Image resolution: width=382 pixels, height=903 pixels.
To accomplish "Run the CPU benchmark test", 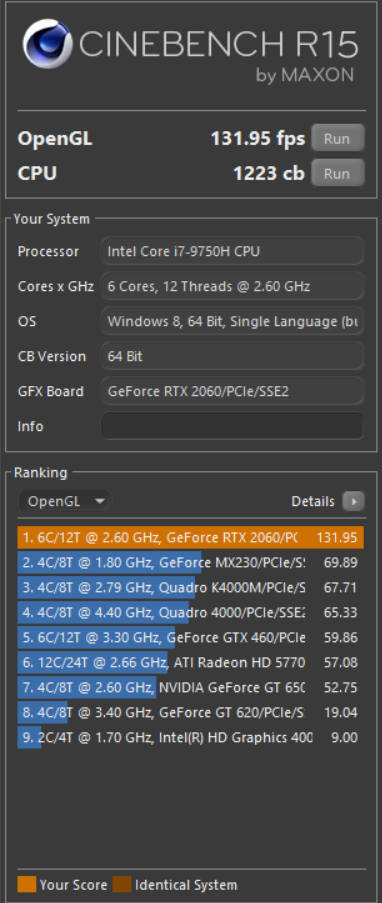I will [338, 173].
